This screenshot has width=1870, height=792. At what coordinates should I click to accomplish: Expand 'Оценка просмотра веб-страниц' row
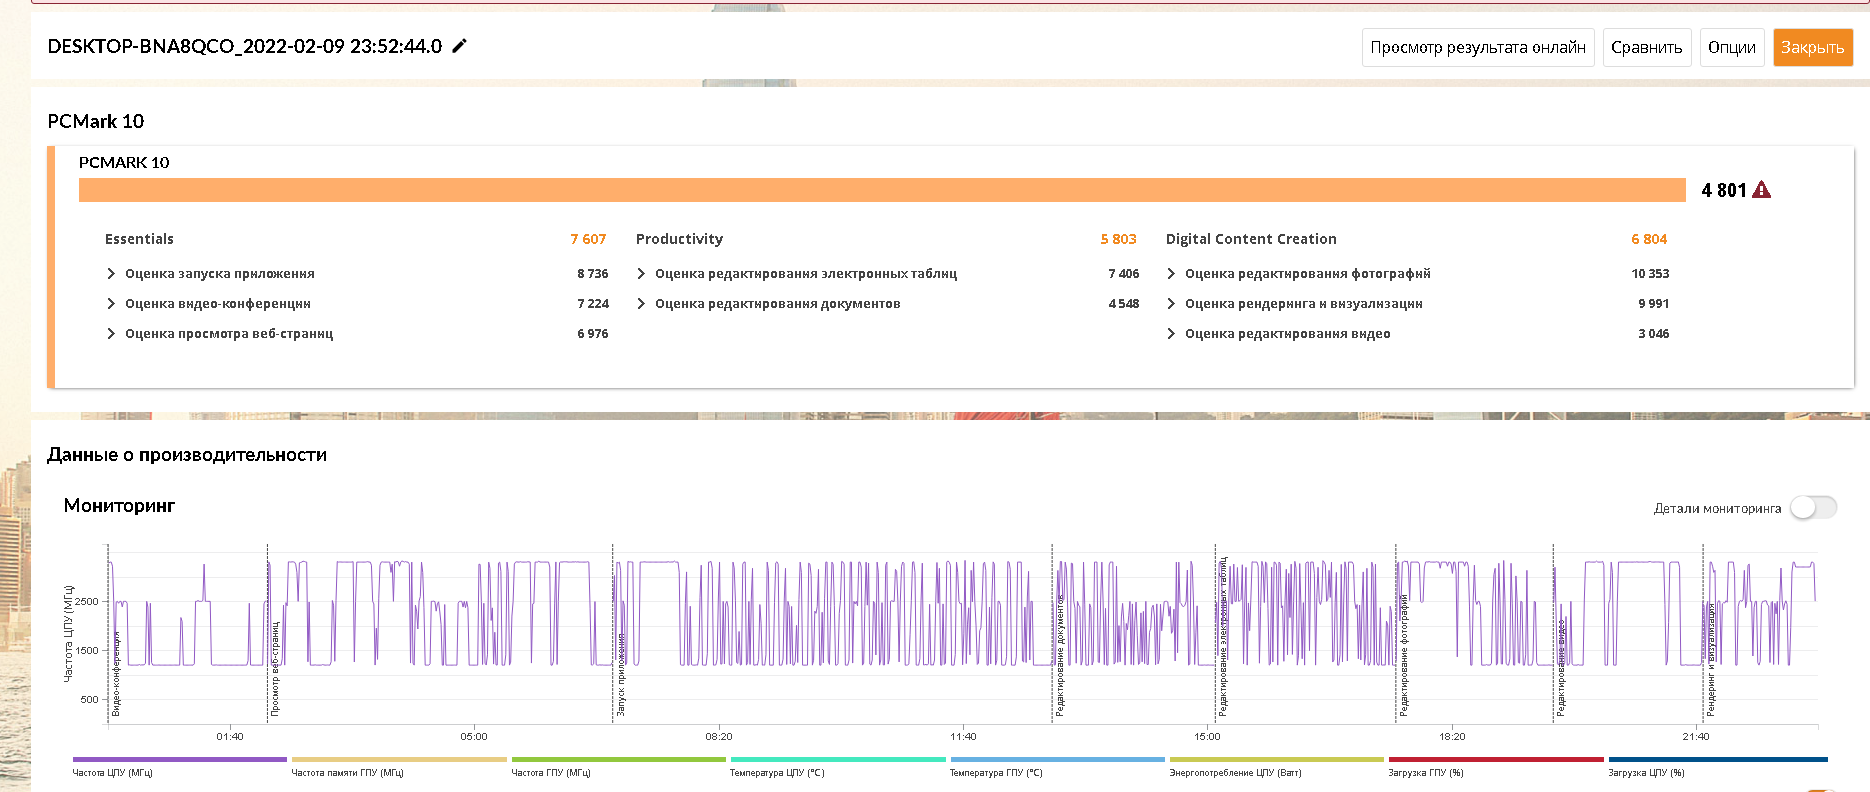pyautogui.click(x=111, y=333)
